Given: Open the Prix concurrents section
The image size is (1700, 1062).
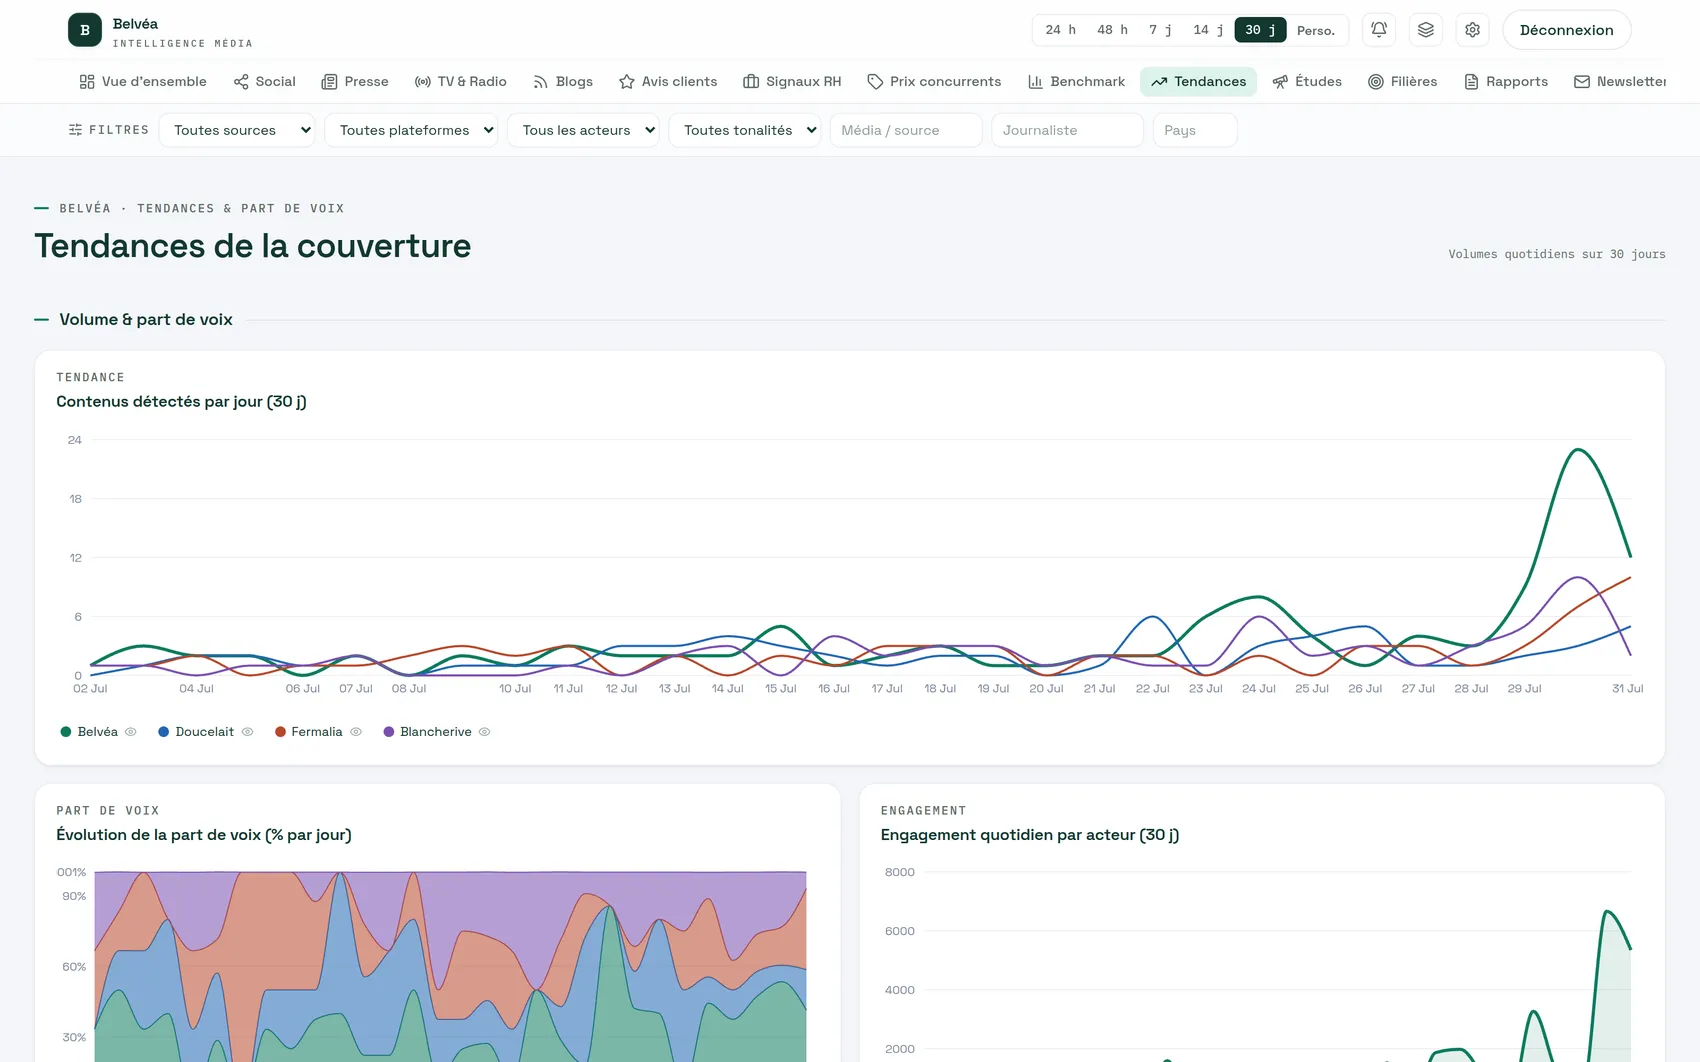Looking at the screenshot, I should (x=934, y=82).
